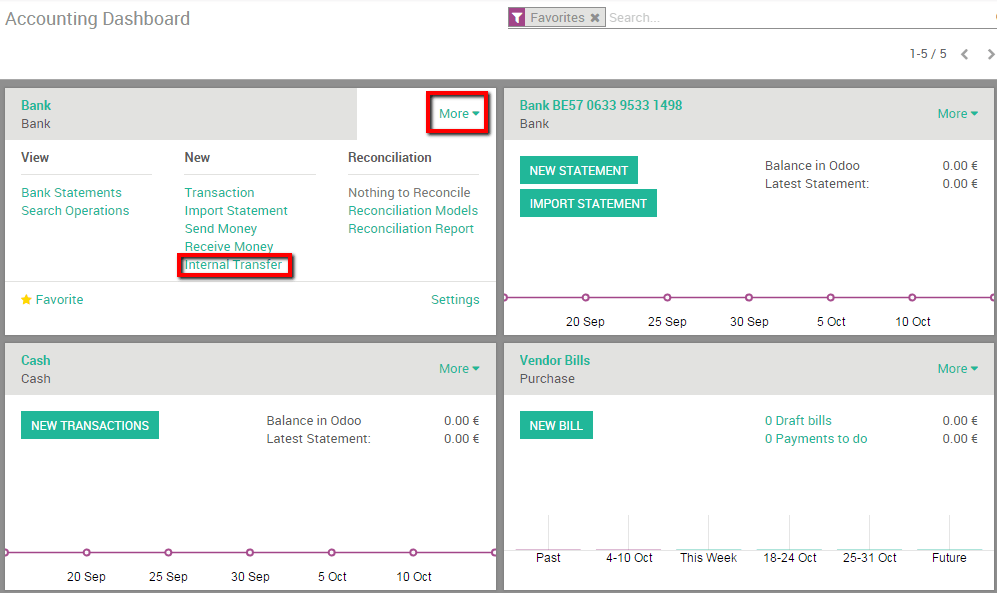
Task: Open the More dropdown on the Cash card
Action: tap(458, 368)
